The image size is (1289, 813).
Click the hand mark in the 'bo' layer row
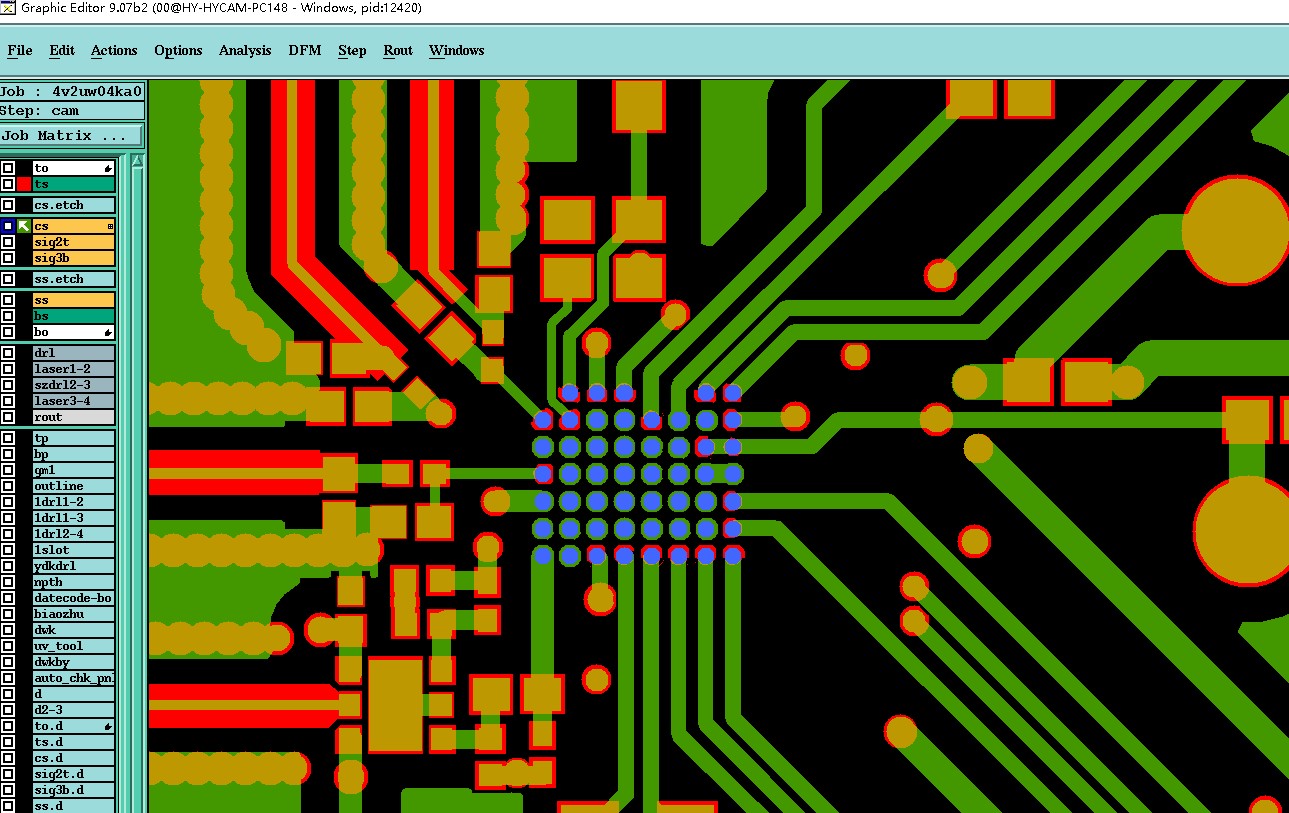pos(108,332)
